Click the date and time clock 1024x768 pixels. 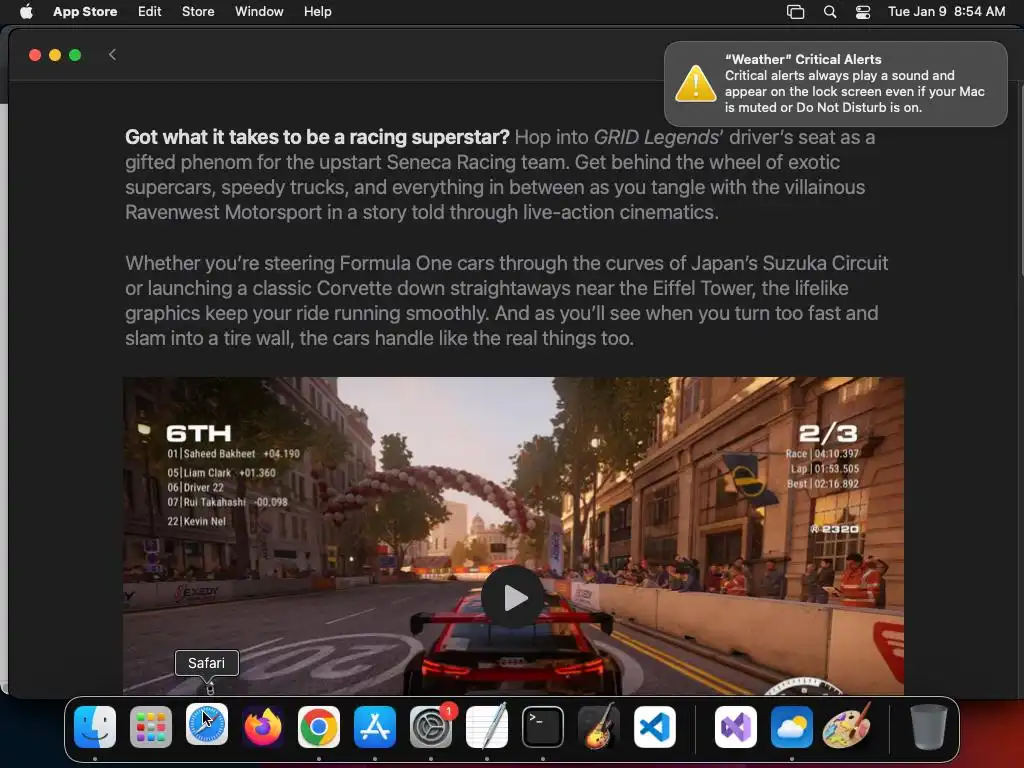coord(946,11)
